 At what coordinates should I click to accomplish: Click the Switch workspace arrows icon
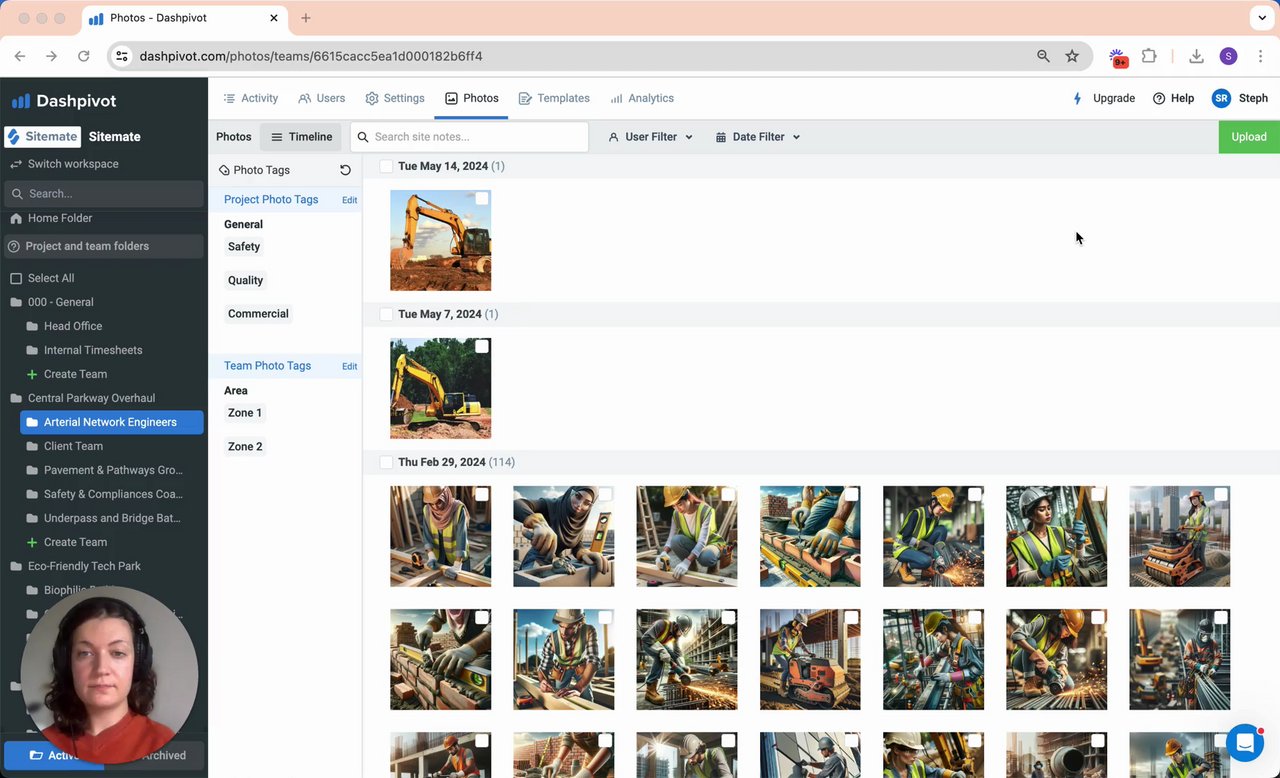16,164
